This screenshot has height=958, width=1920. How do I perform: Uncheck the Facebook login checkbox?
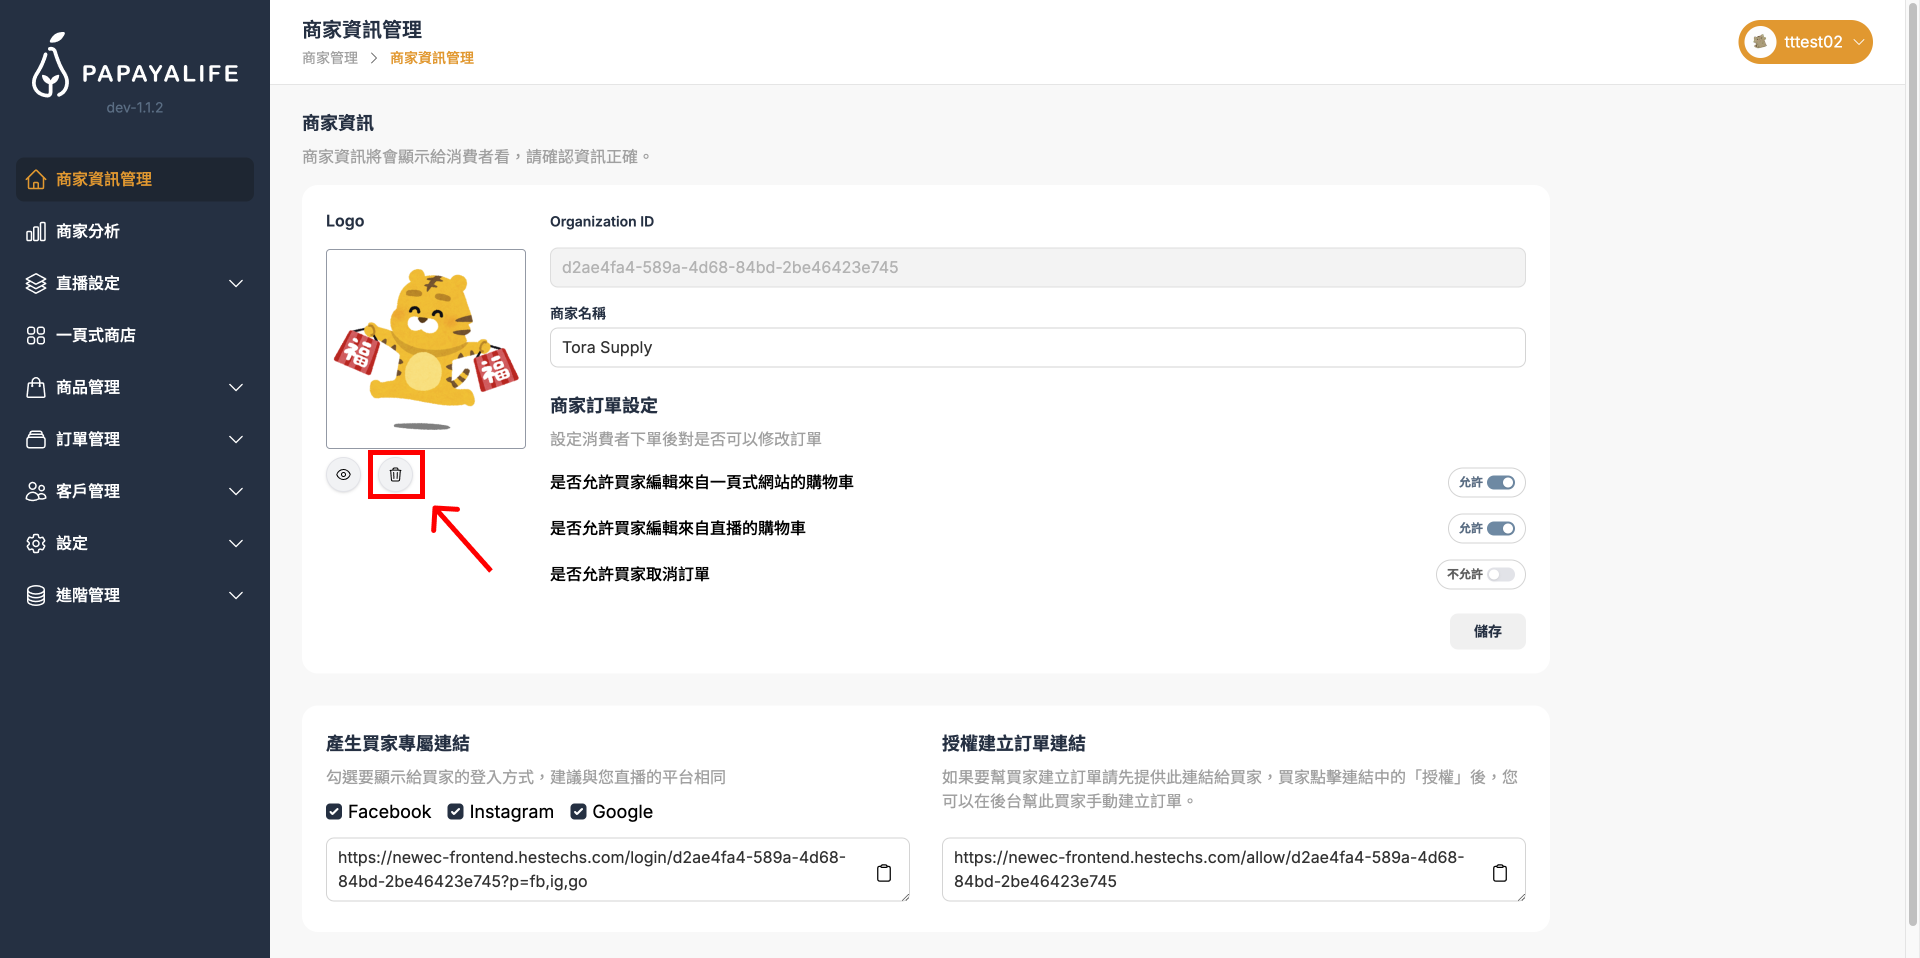pyautogui.click(x=334, y=812)
